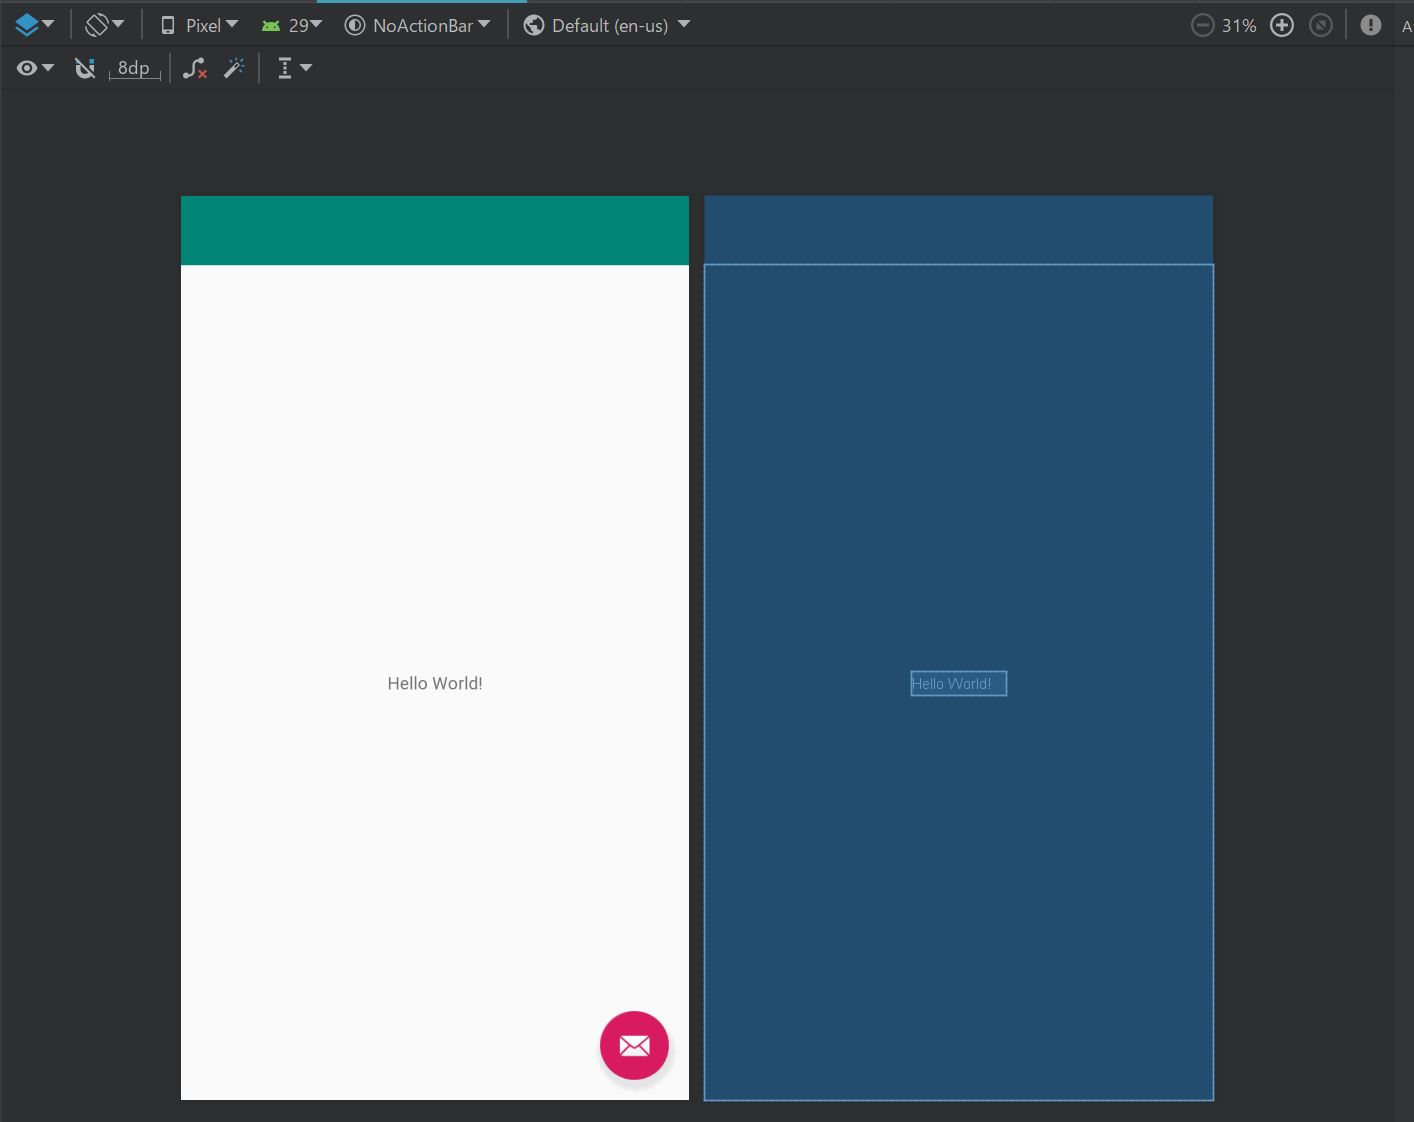1414x1122 pixels.
Task: Zoom in on the layout preview
Action: (x=1282, y=25)
